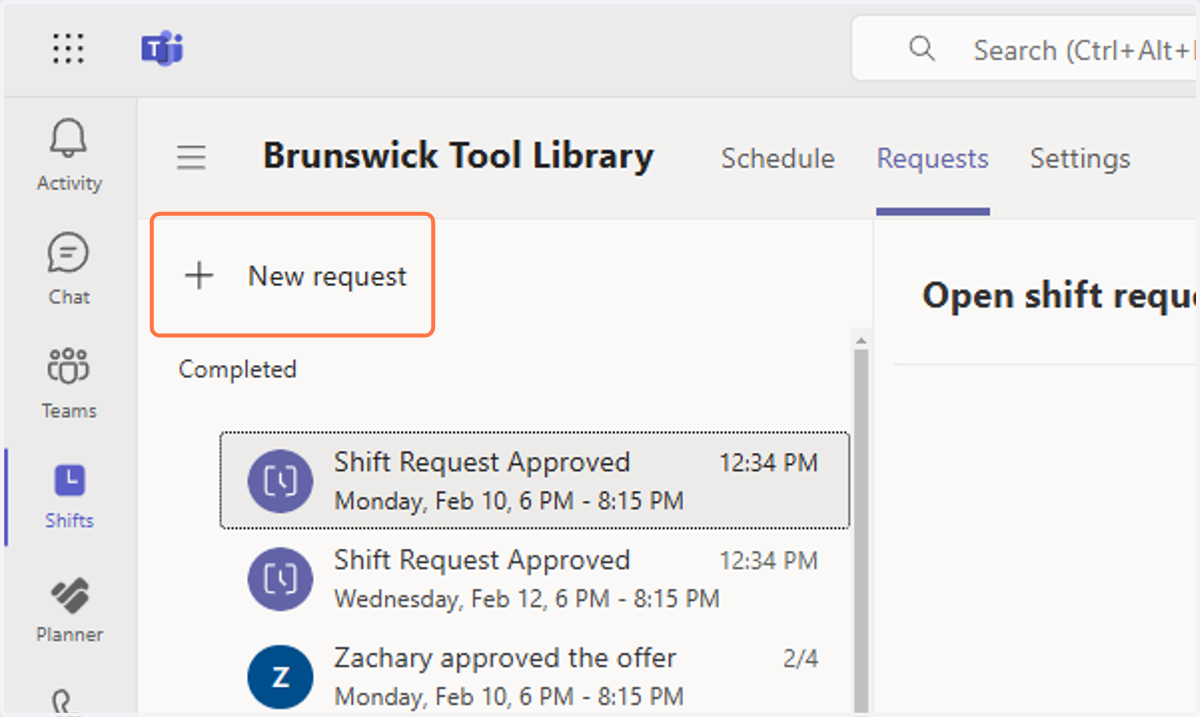Open the Activity bell icon
1200x717 pixels.
tap(69, 139)
